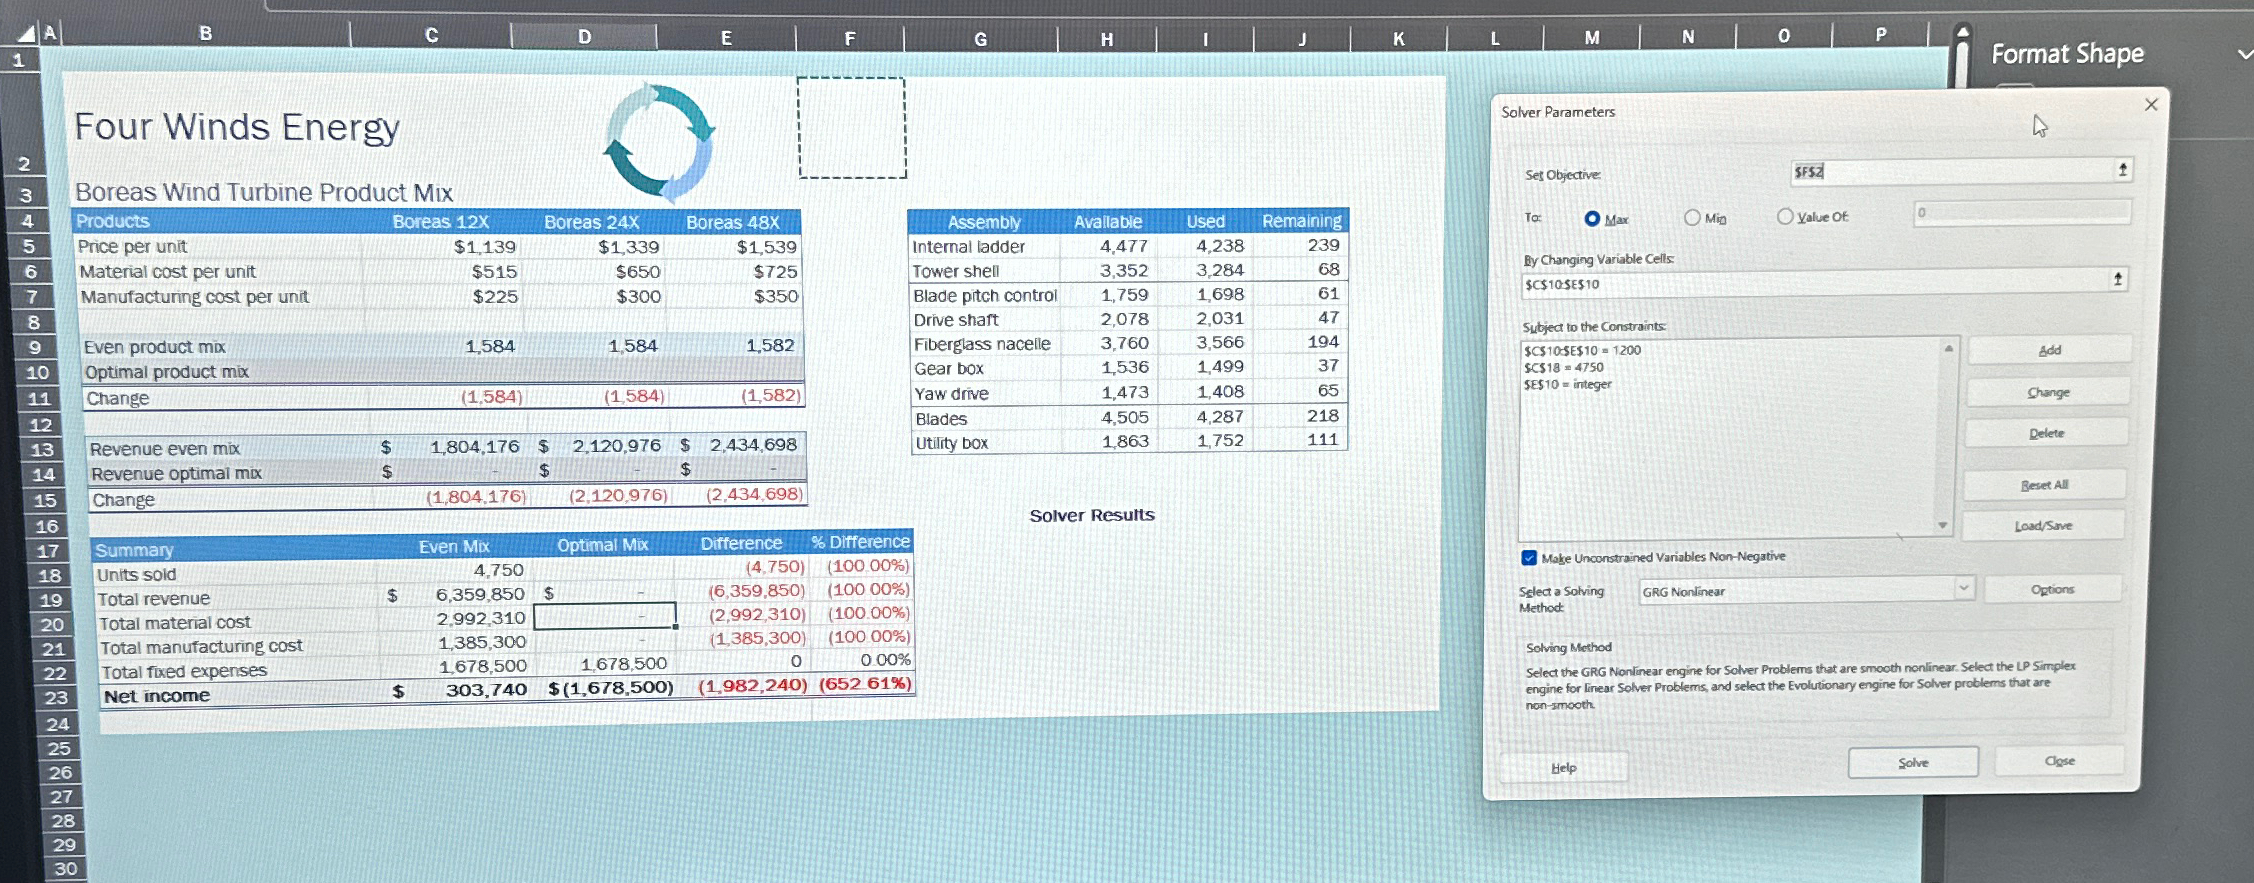Click the Reset All button
2254x883 pixels.
pyautogui.click(x=2044, y=484)
